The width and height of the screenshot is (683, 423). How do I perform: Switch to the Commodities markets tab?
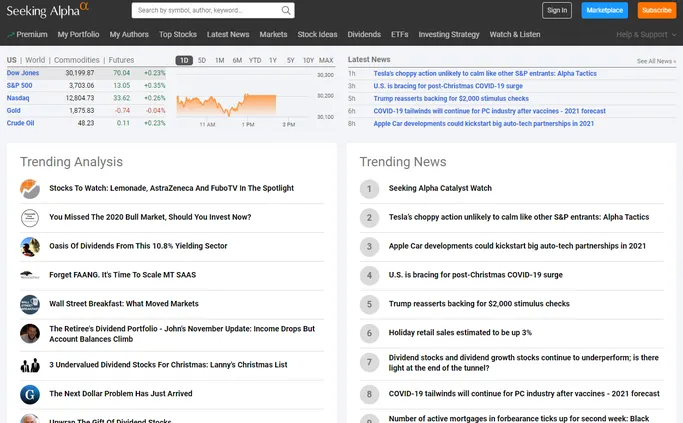pos(77,60)
